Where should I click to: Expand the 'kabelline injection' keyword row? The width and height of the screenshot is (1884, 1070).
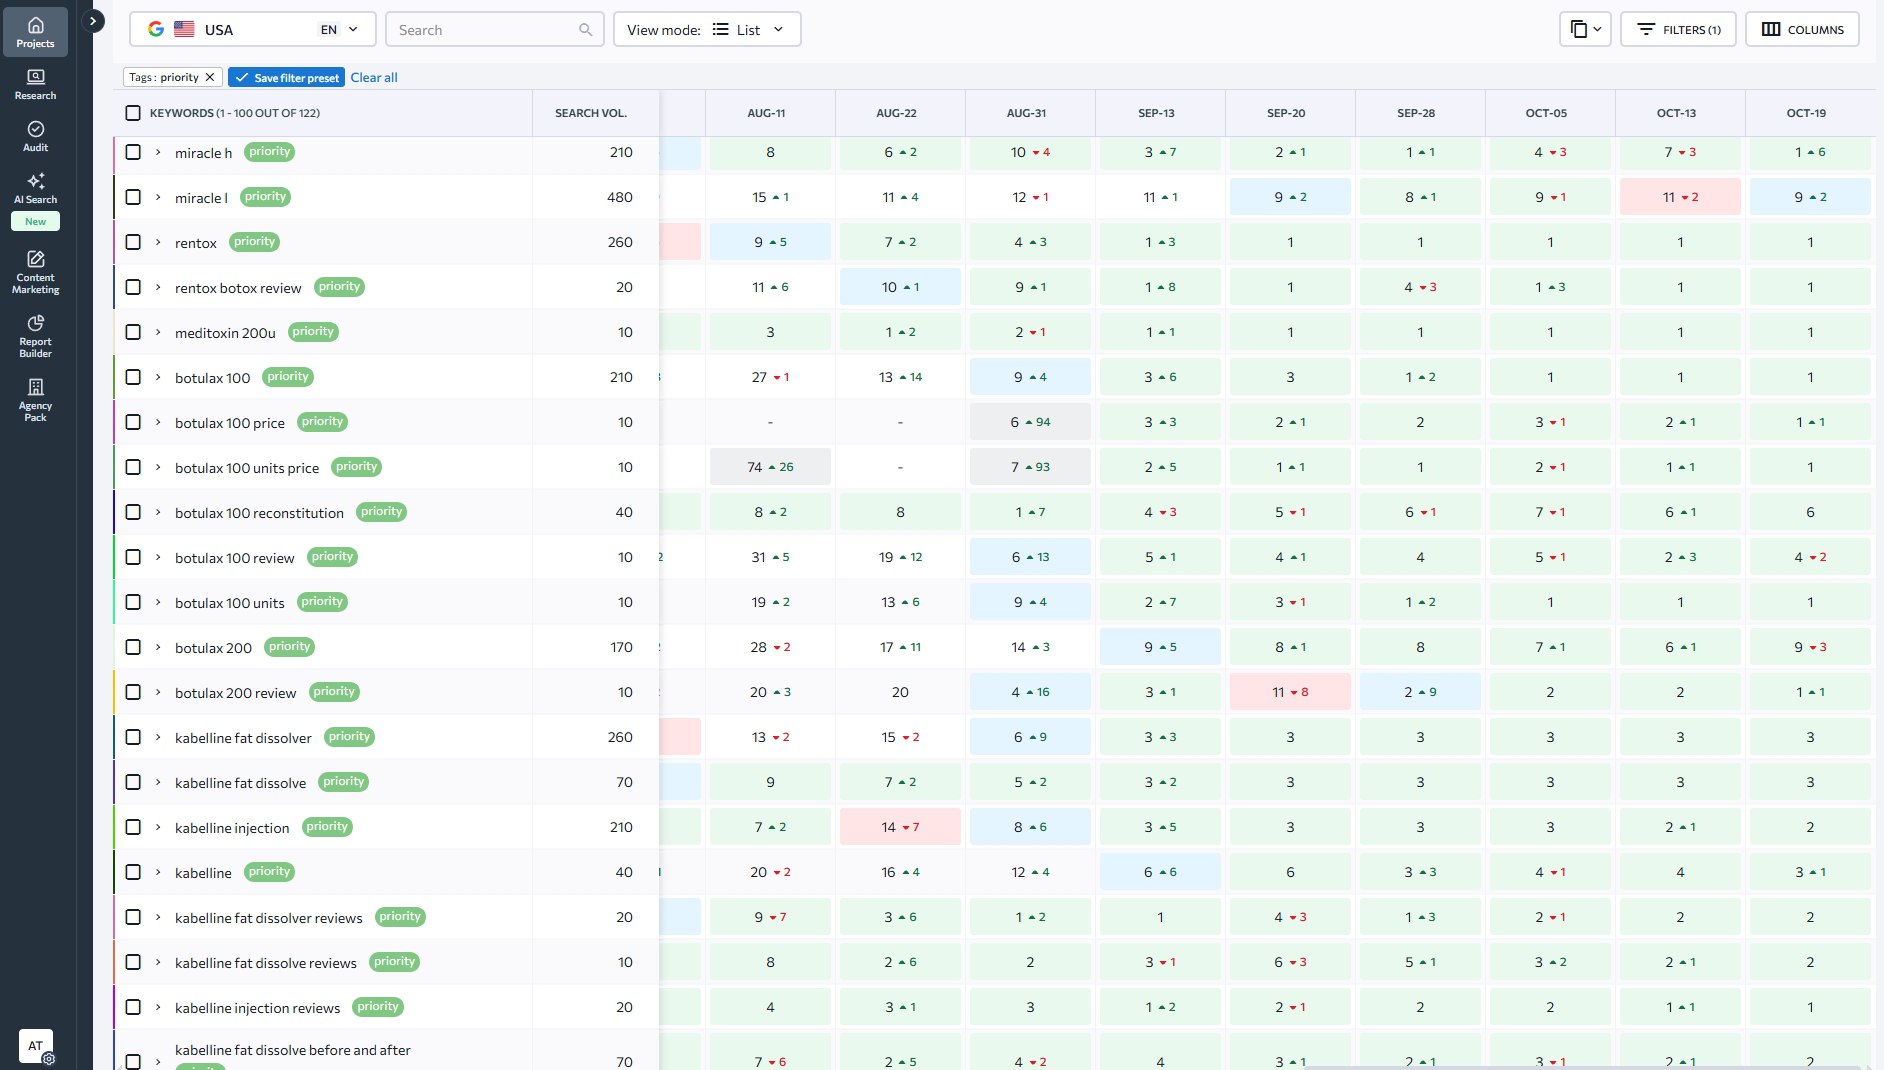click(158, 827)
